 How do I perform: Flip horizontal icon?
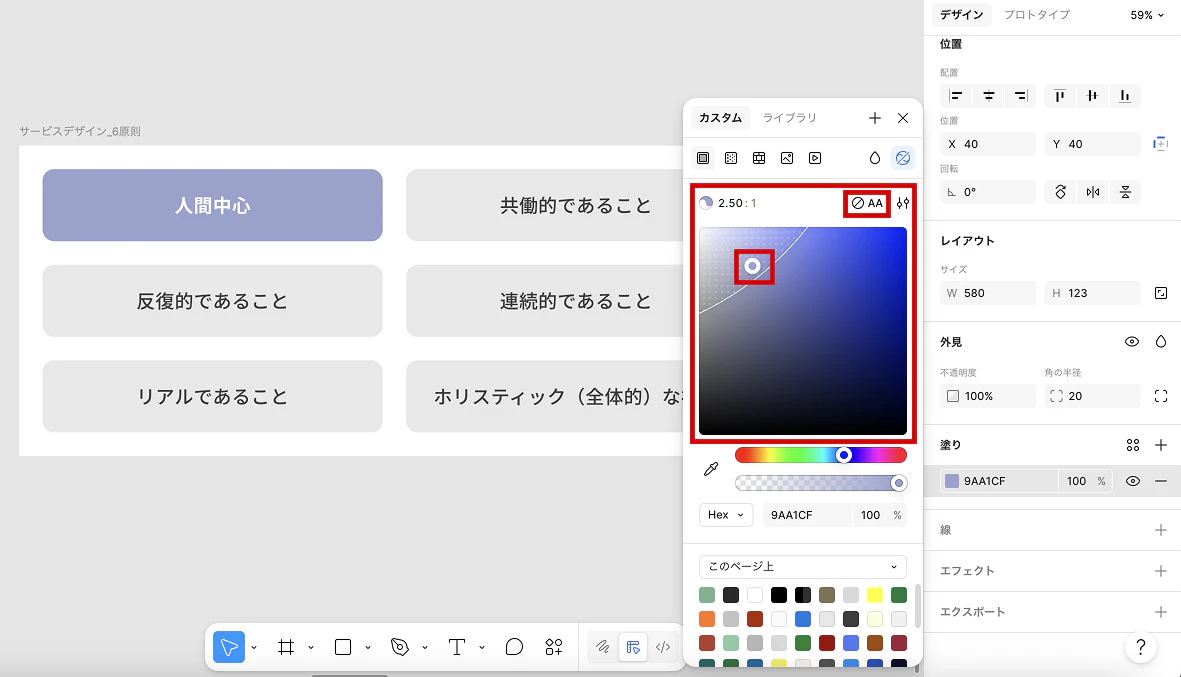[1093, 192]
